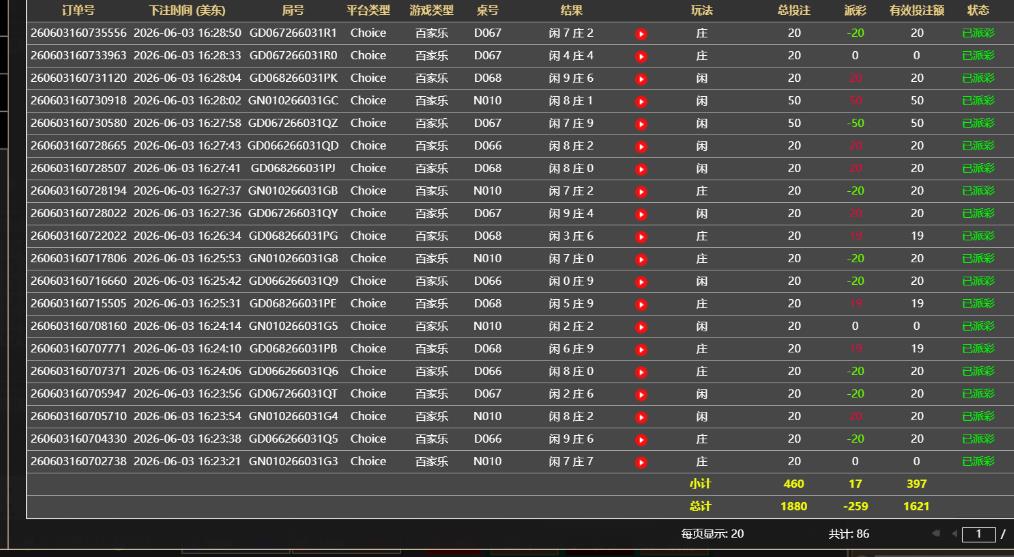Viewport: 1014px width, 557px height.
Task: Go to first page of results
Action: (x=936, y=534)
